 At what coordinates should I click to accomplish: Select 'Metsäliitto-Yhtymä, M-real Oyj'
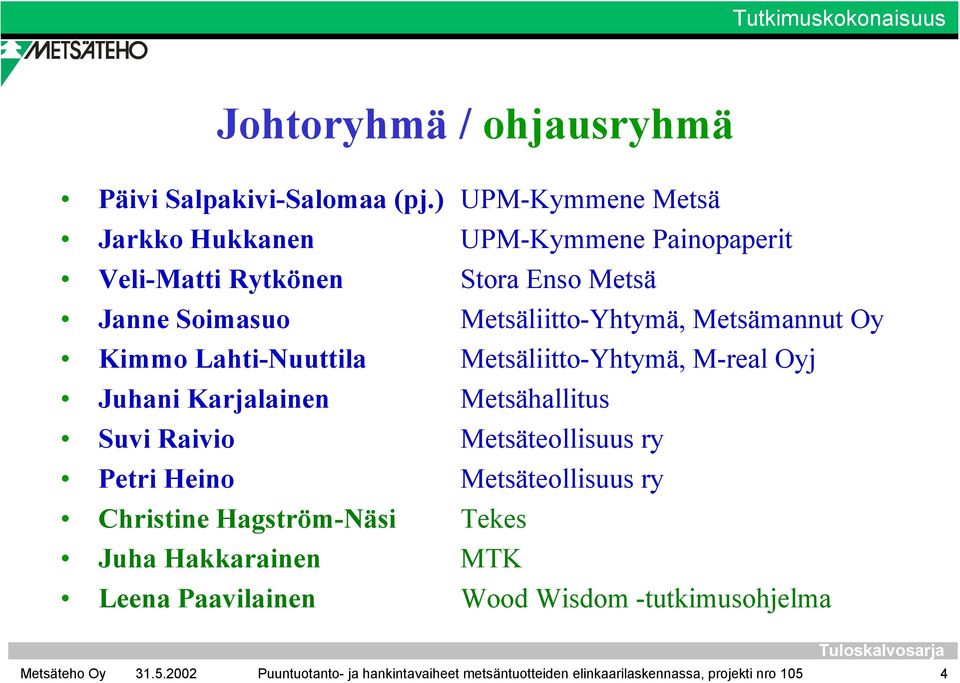(x=638, y=360)
